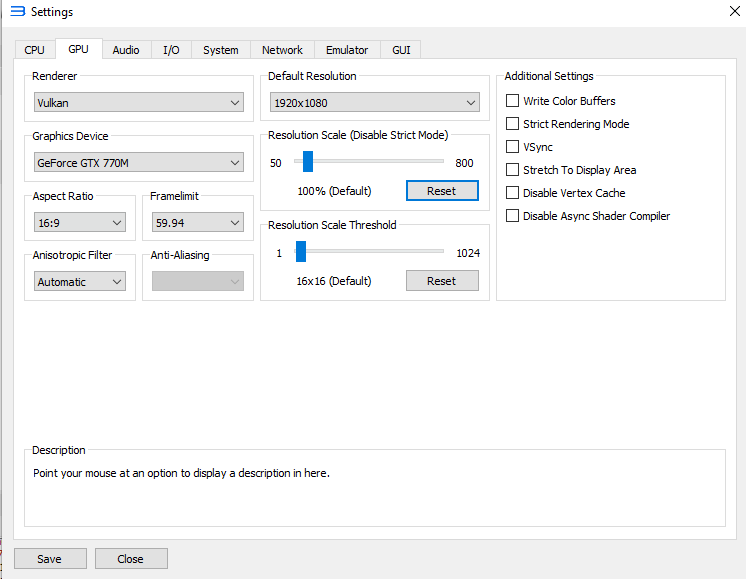
Task: Switch to the Emulator tab
Action: pos(347,50)
